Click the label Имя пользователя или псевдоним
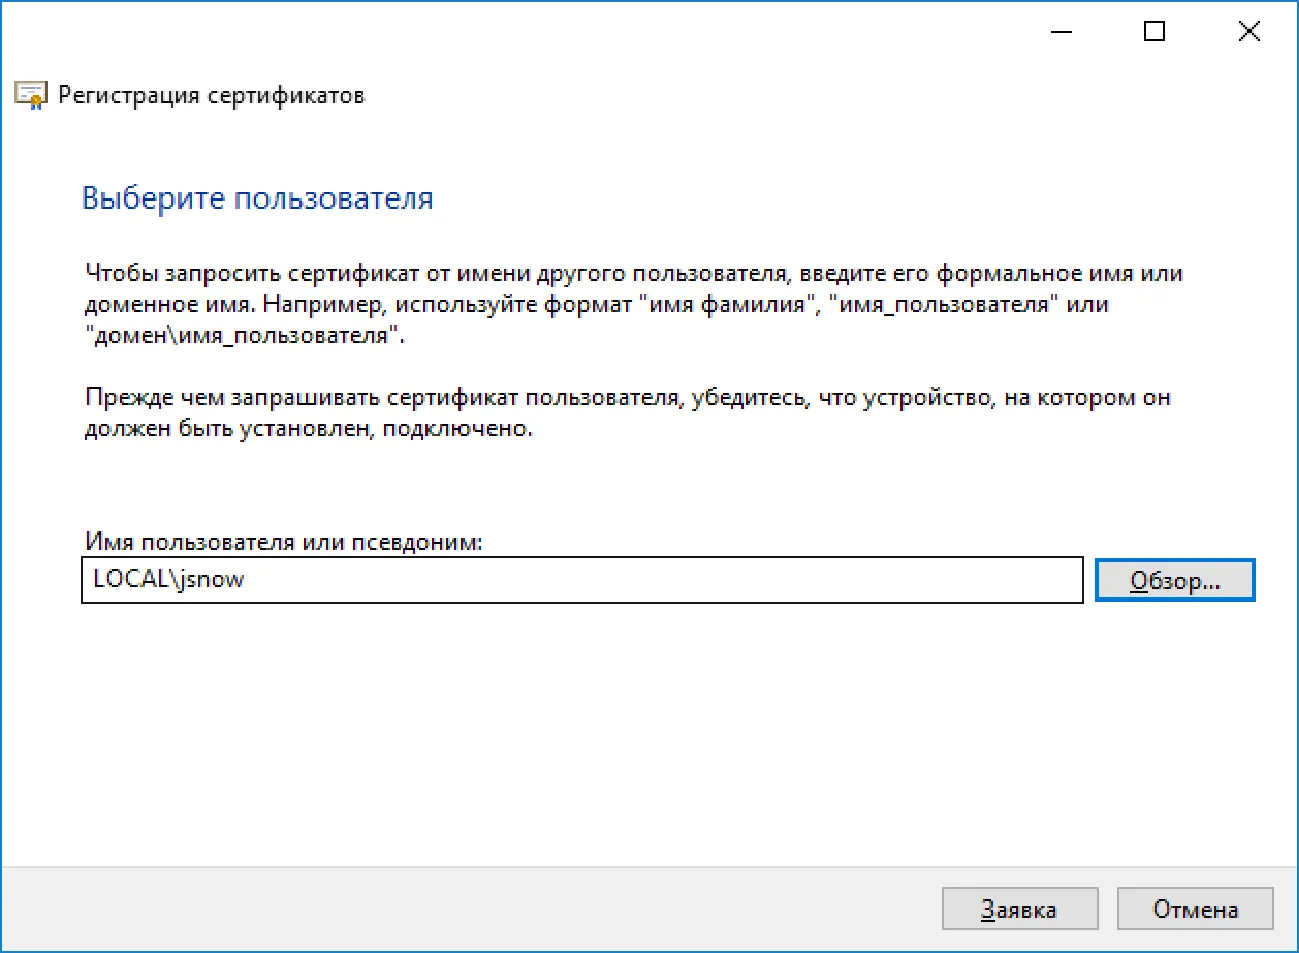 [284, 542]
